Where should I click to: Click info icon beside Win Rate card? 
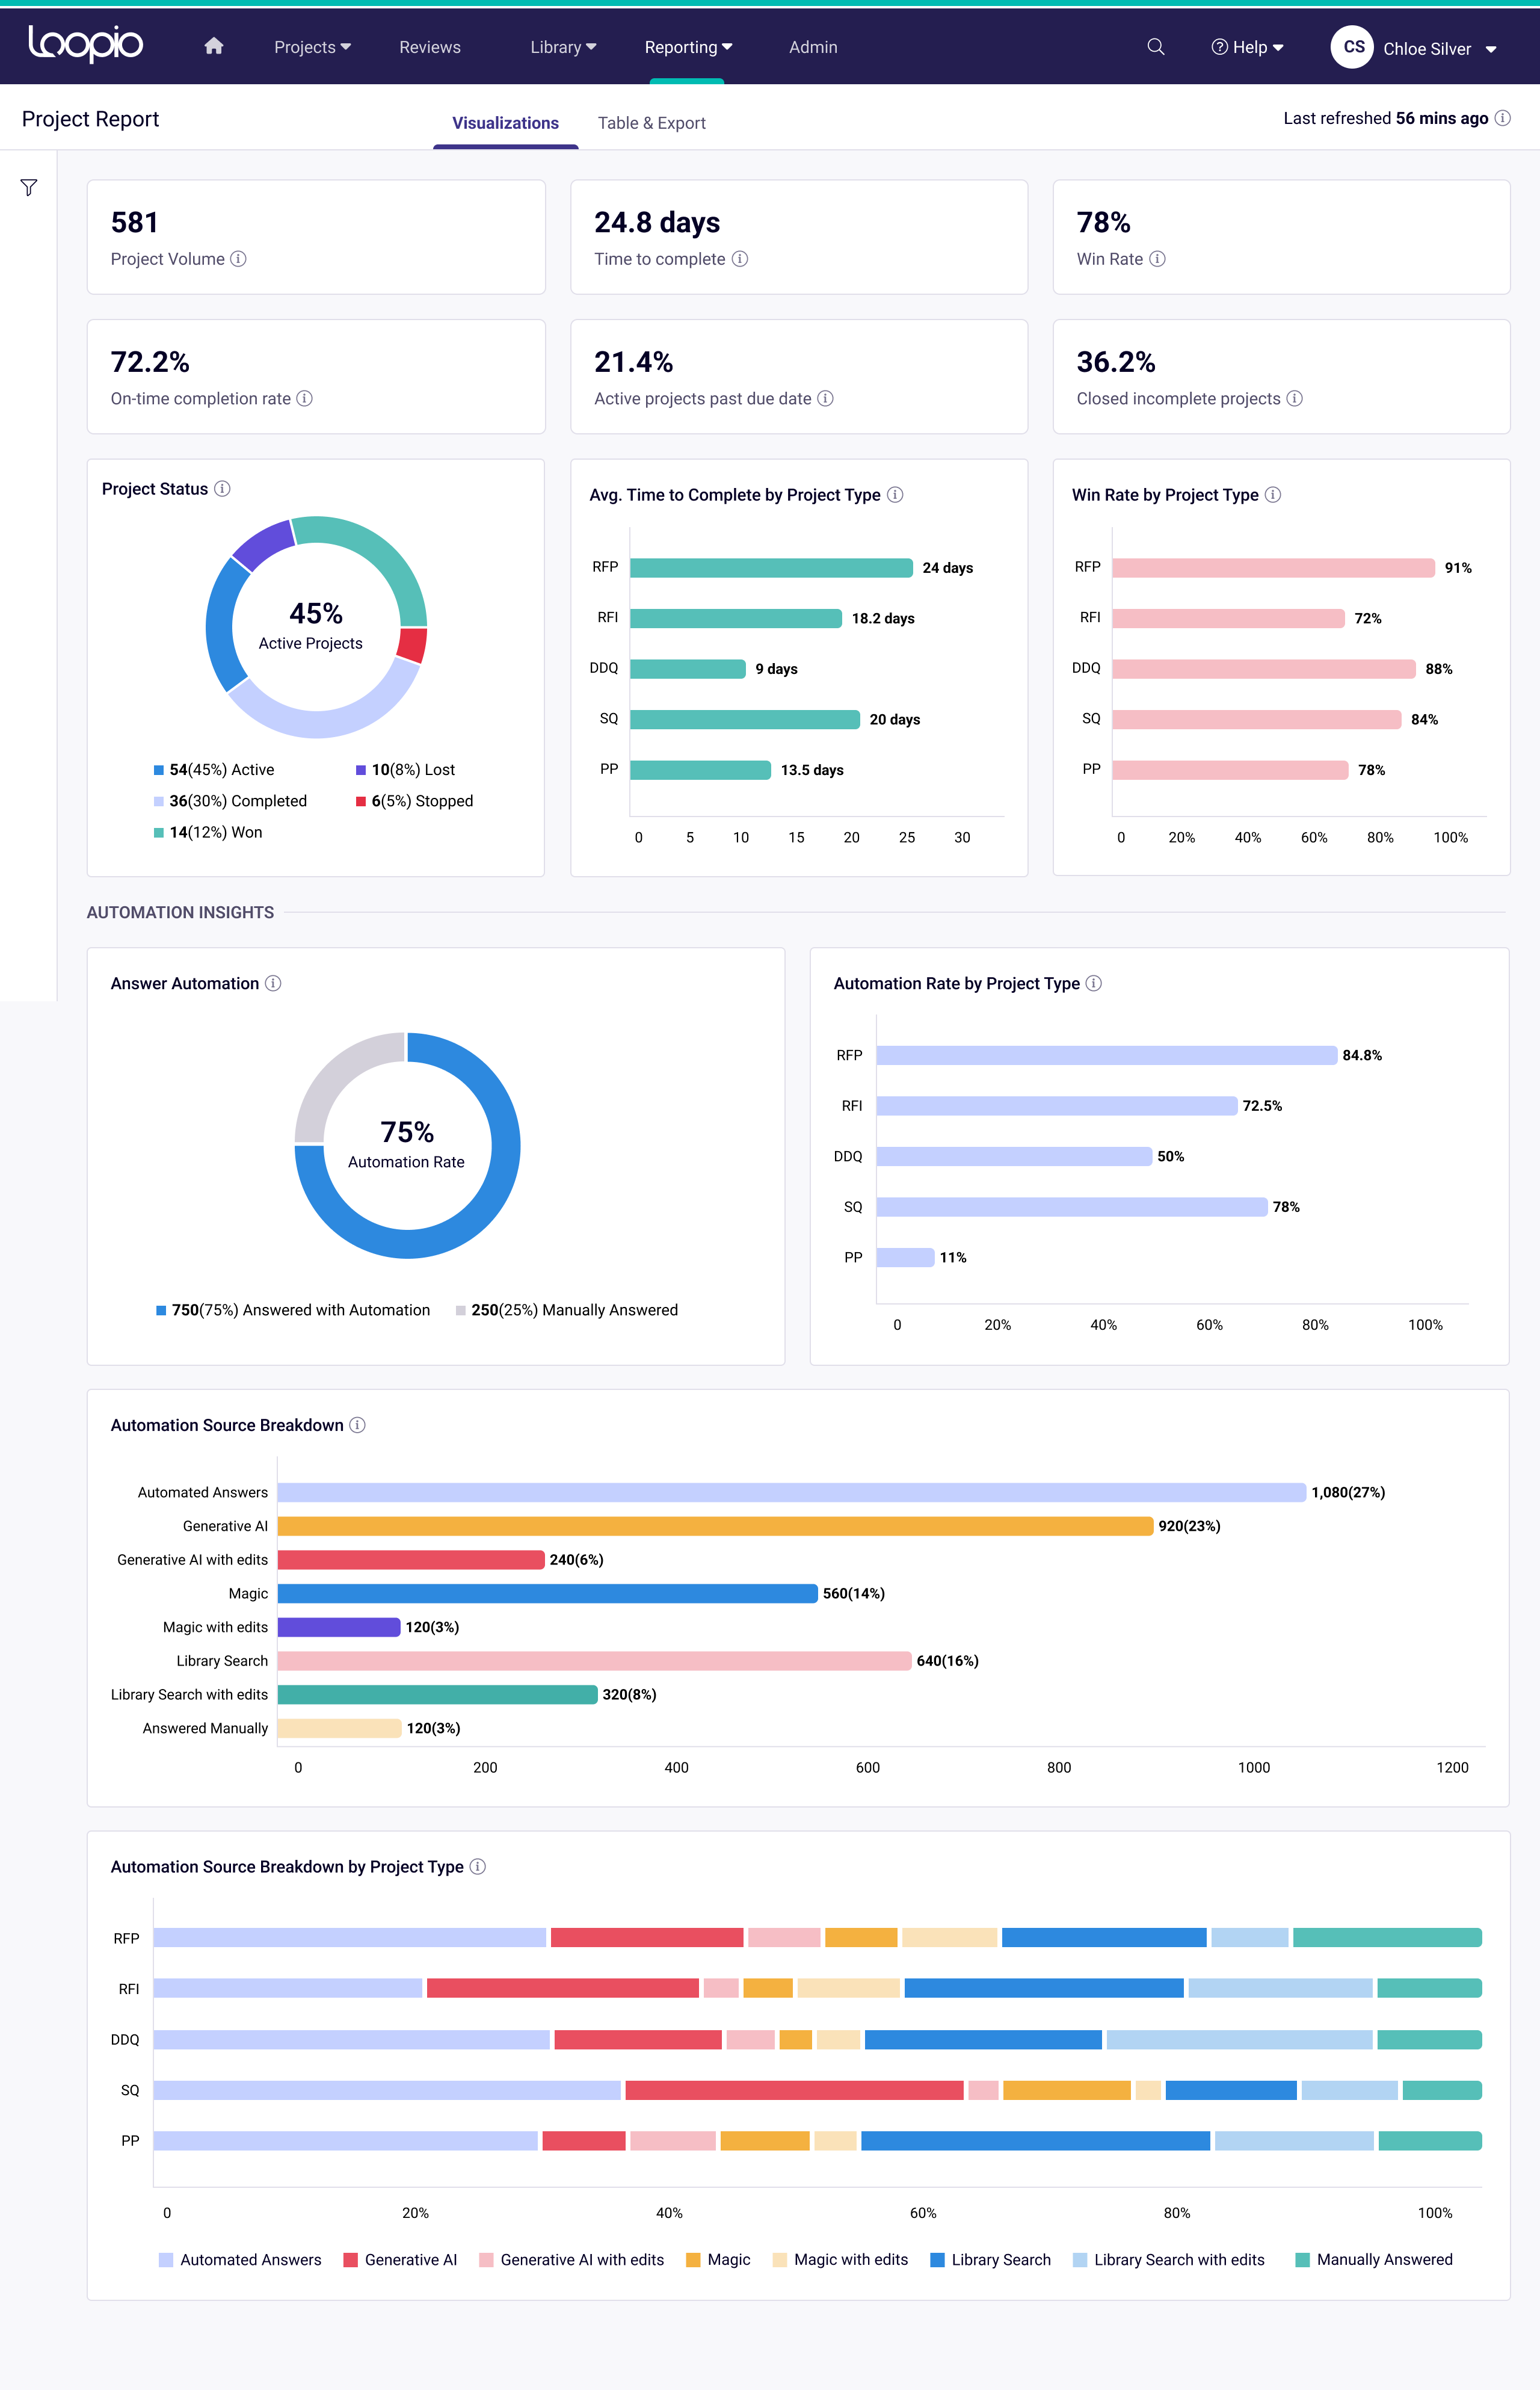coord(1157,259)
